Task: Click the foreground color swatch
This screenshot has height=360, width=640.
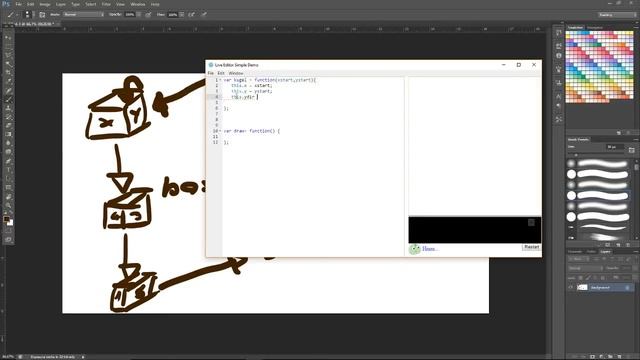Action: (7, 219)
